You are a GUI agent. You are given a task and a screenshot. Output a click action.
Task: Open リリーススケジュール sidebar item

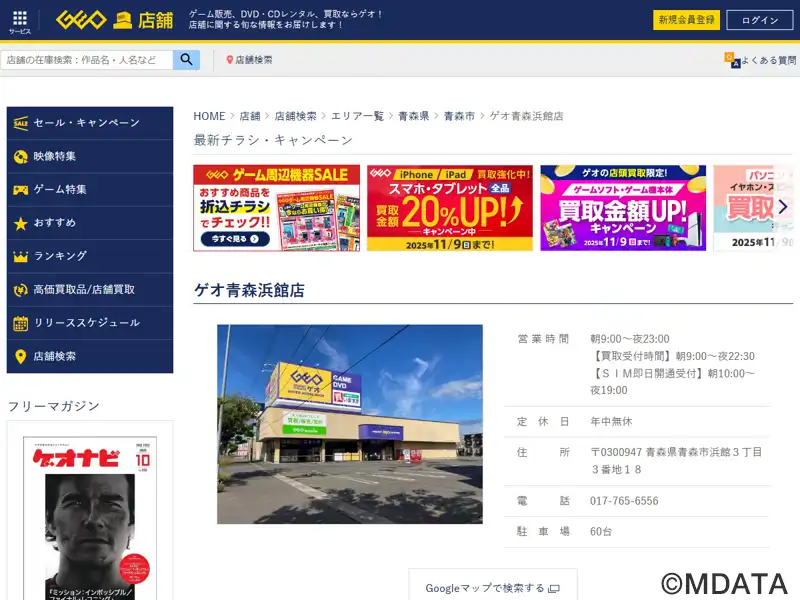pos(90,323)
